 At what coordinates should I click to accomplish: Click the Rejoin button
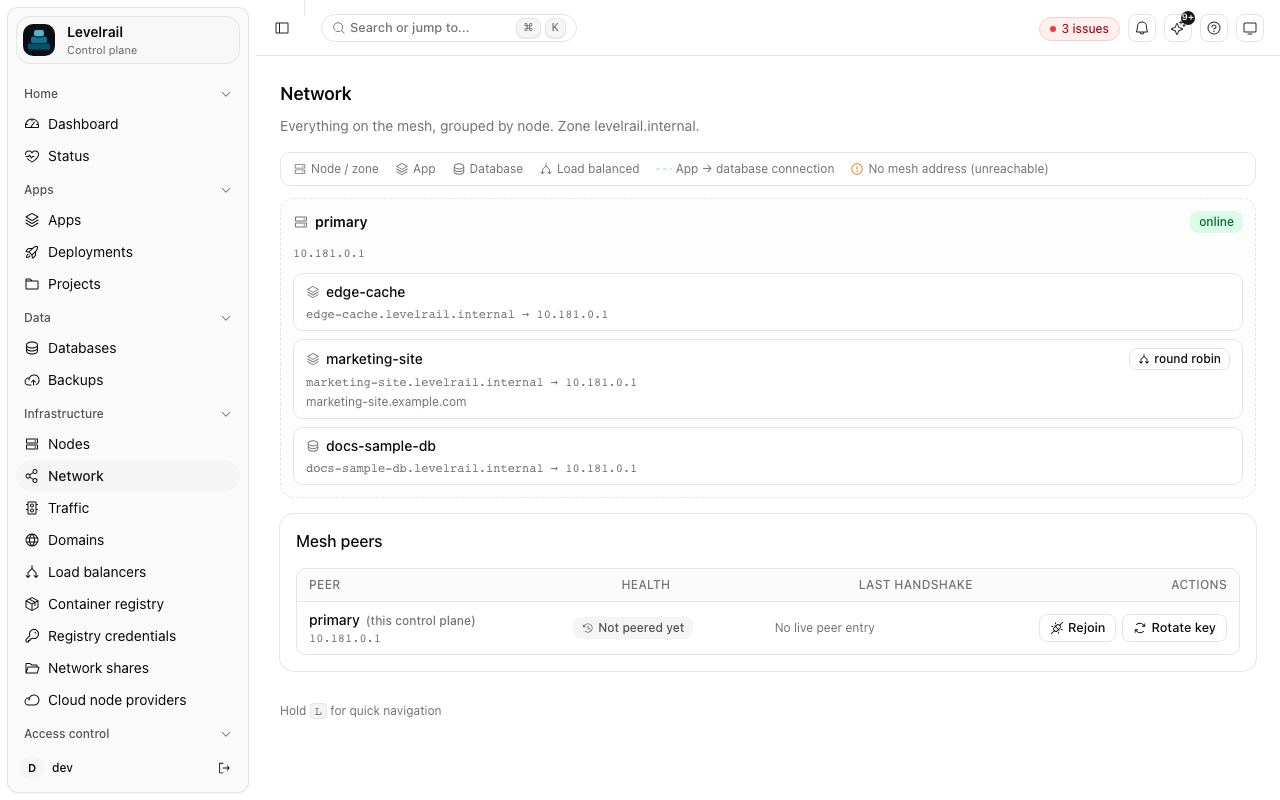click(x=1077, y=628)
